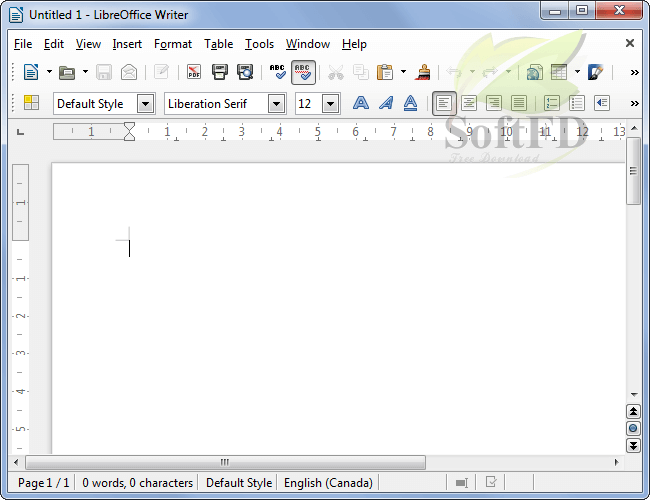
Task: Toggle Numbering list on/off
Action: click(x=552, y=103)
